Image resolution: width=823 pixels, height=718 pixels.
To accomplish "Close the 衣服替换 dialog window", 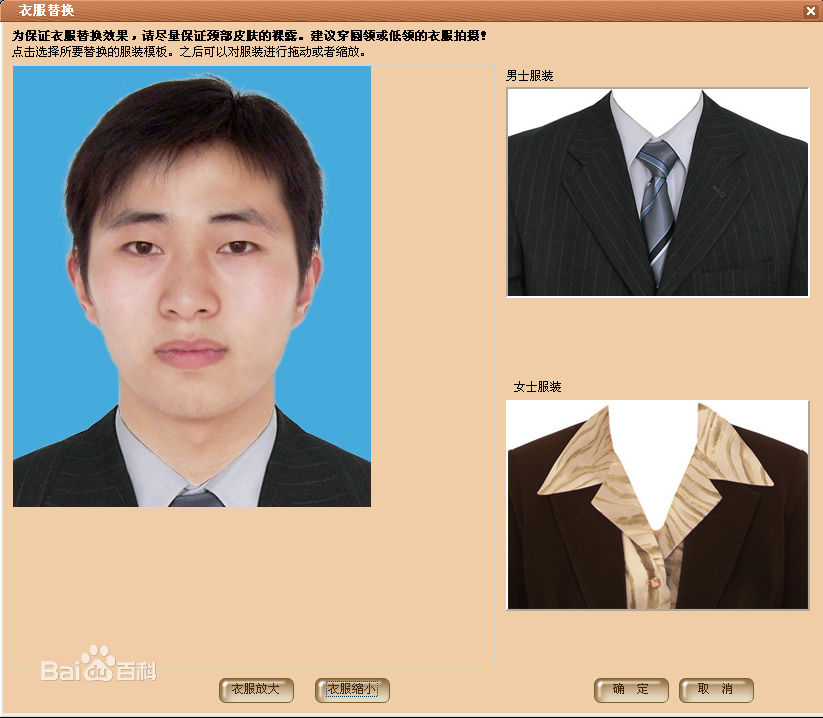I will pos(810,10).
